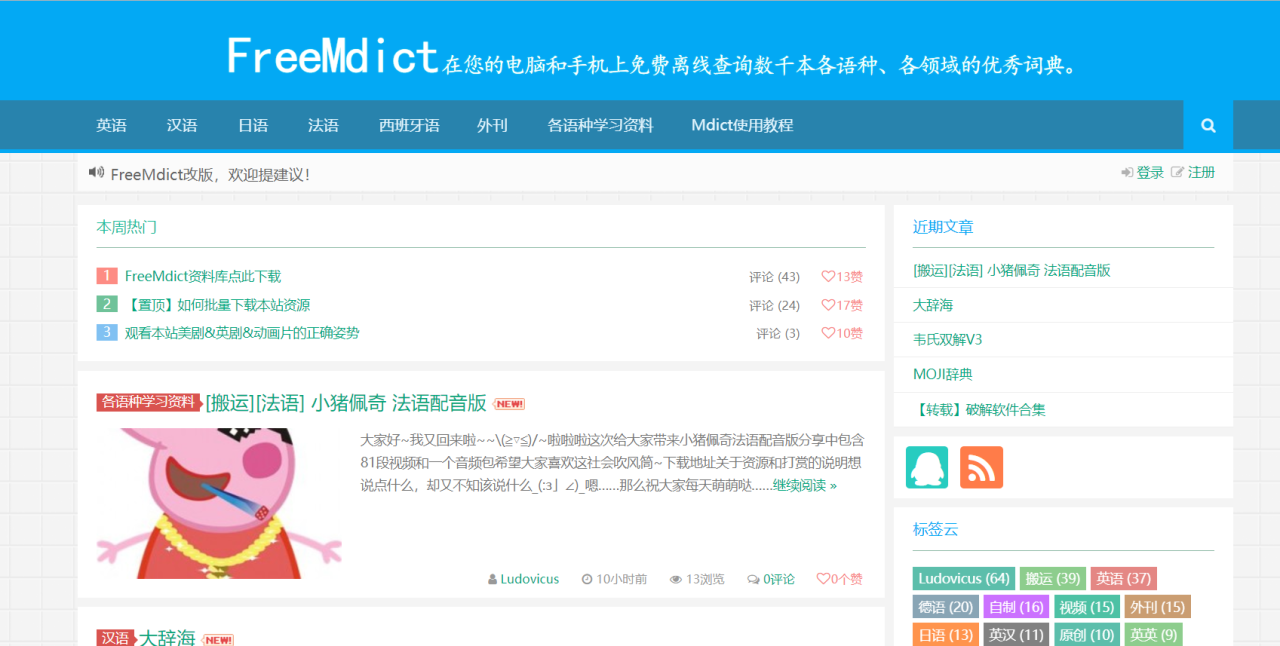Like the post with 13赞

842,277
